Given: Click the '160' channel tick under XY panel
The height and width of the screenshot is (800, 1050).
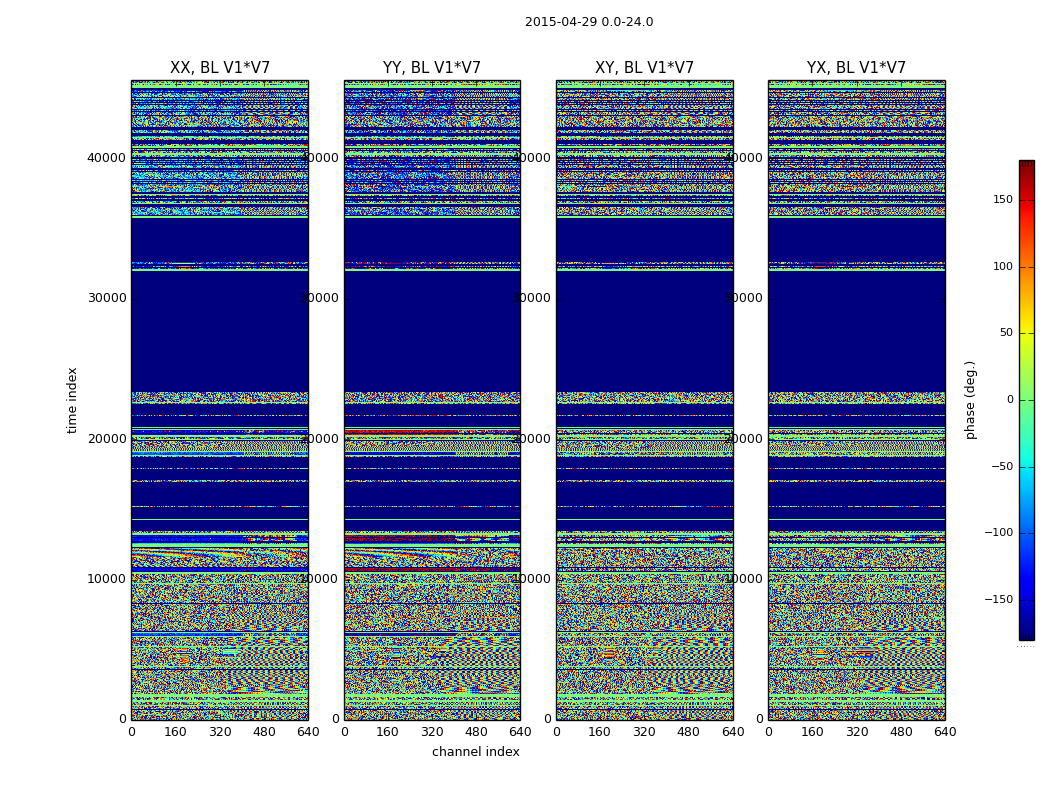Looking at the screenshot, I should click(x=600, y=732).
